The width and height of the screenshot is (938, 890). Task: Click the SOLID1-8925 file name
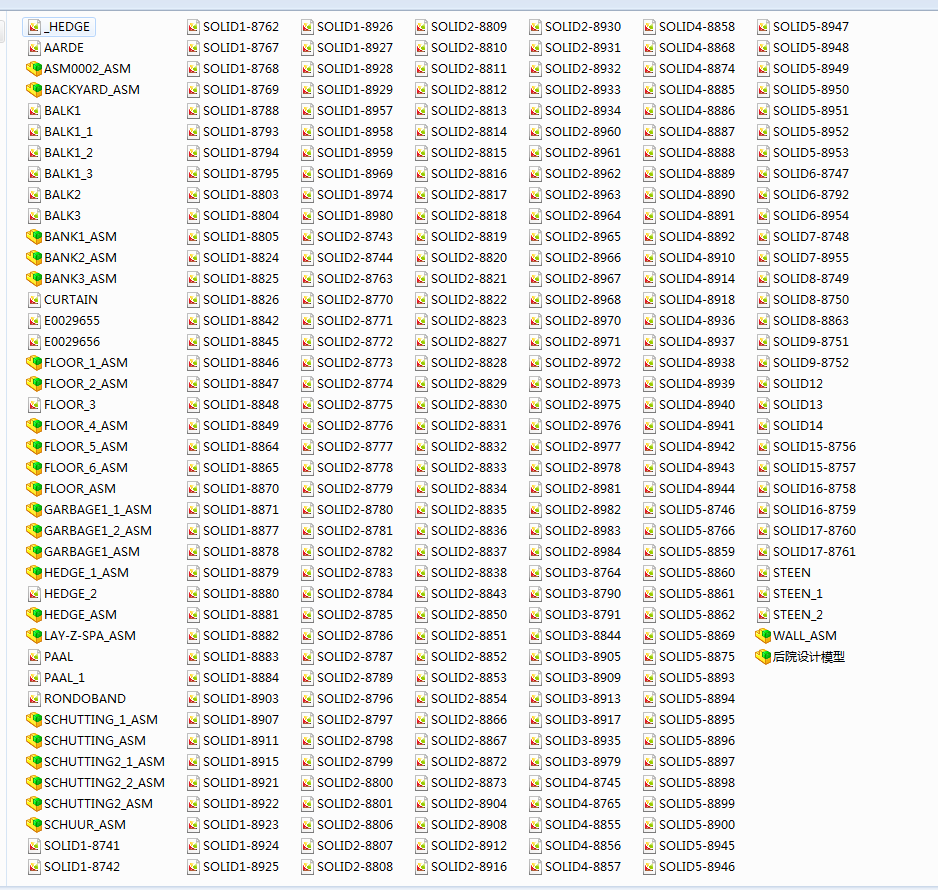[x=241, y=867]
